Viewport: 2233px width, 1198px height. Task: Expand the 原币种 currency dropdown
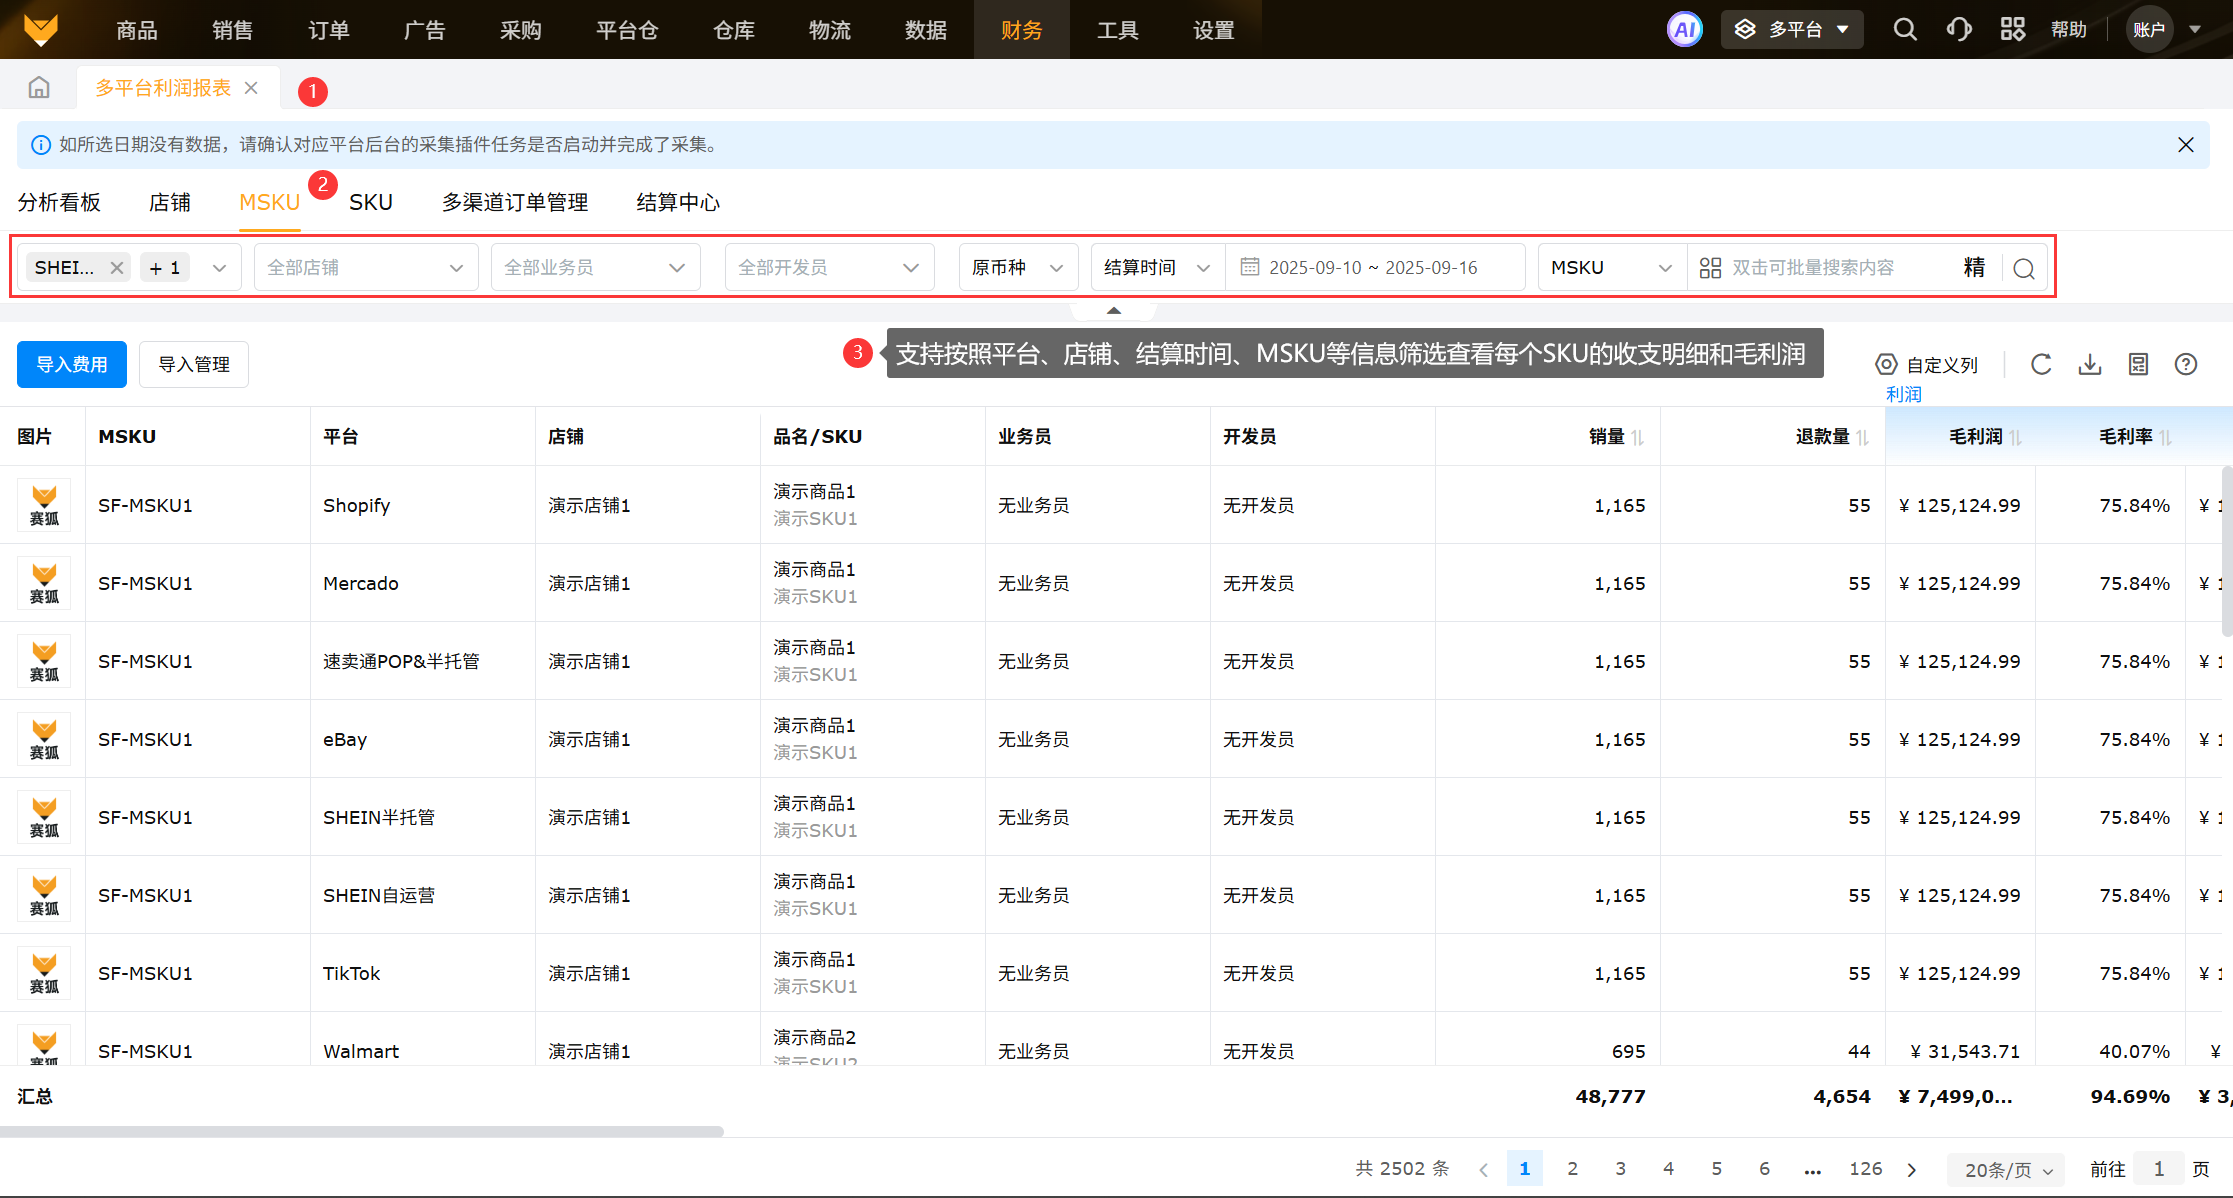[1017, 268]
